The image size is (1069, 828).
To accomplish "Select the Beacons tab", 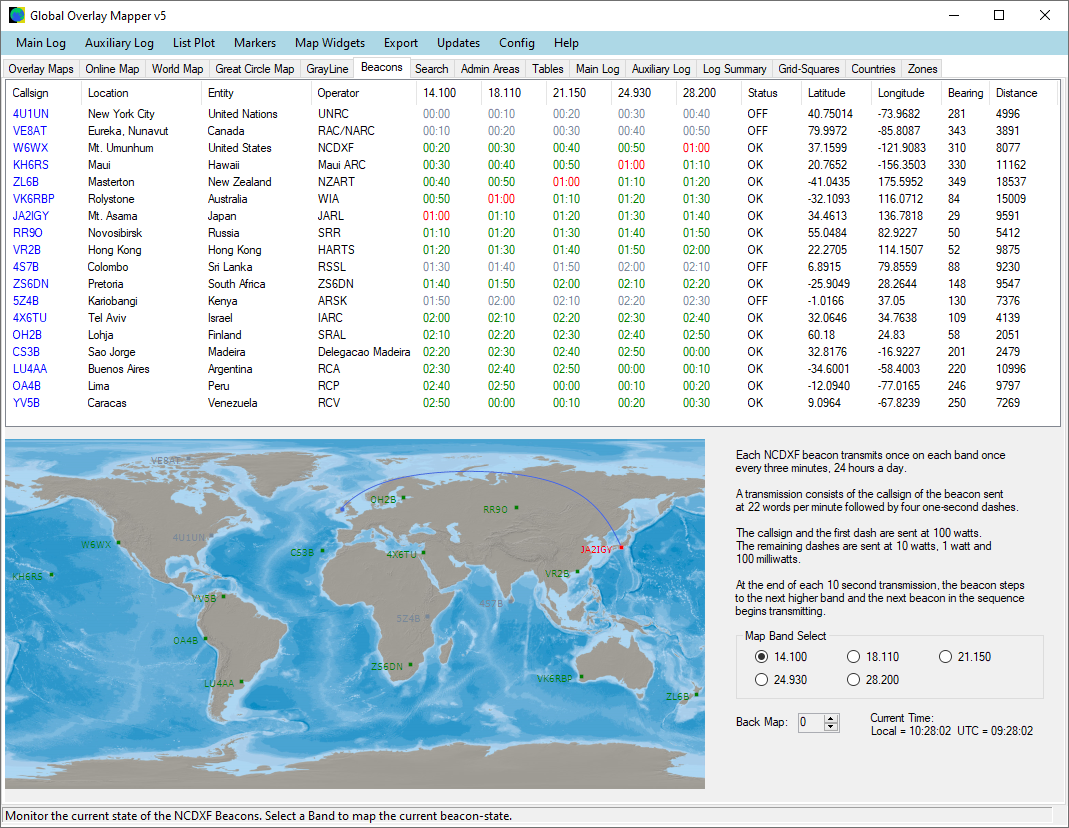I will pos(382,67).
